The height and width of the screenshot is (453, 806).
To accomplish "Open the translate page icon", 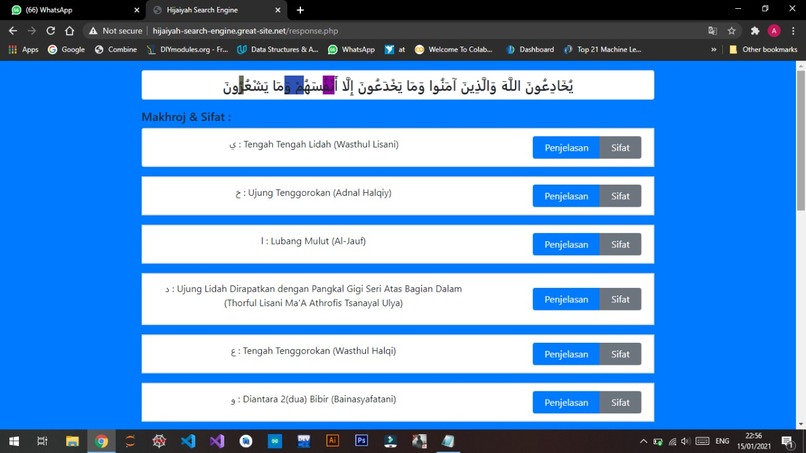I will (712, 31).
